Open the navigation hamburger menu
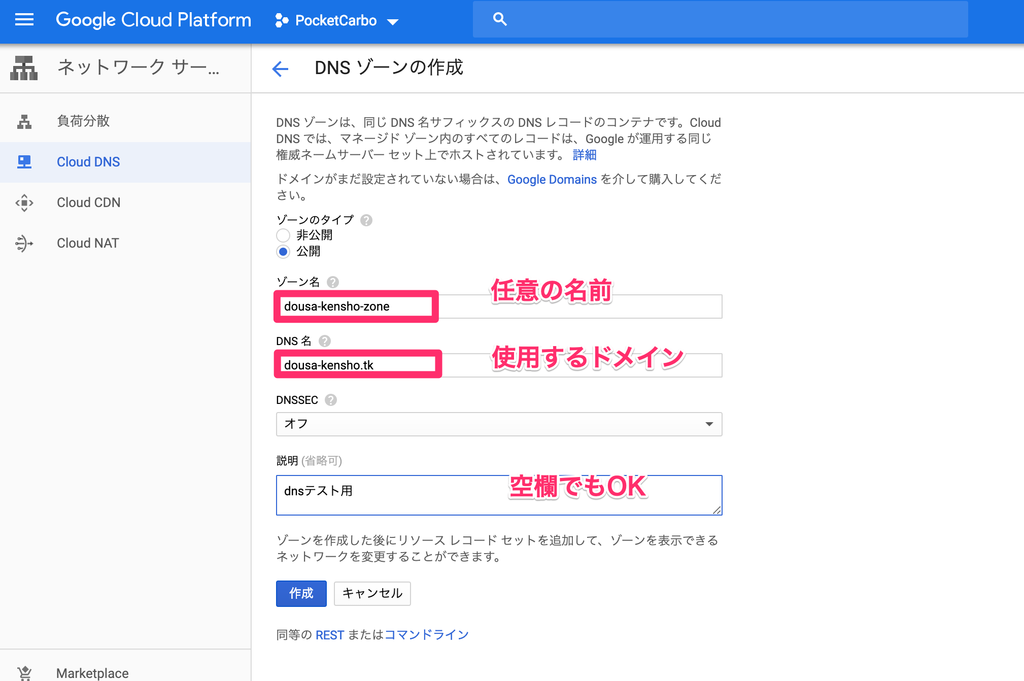This screenshot has width=1024, height=681. click(24, 20)
